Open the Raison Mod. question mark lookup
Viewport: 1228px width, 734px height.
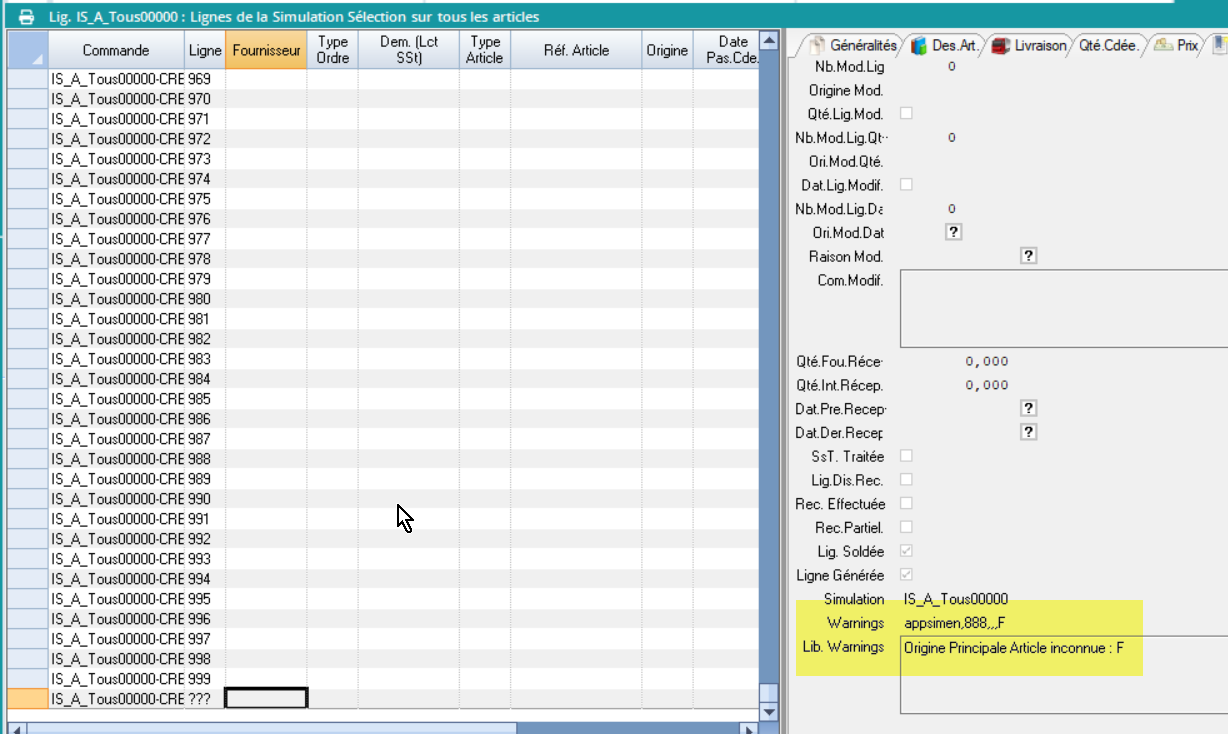pyautogui.click(x=1028, y=256)
